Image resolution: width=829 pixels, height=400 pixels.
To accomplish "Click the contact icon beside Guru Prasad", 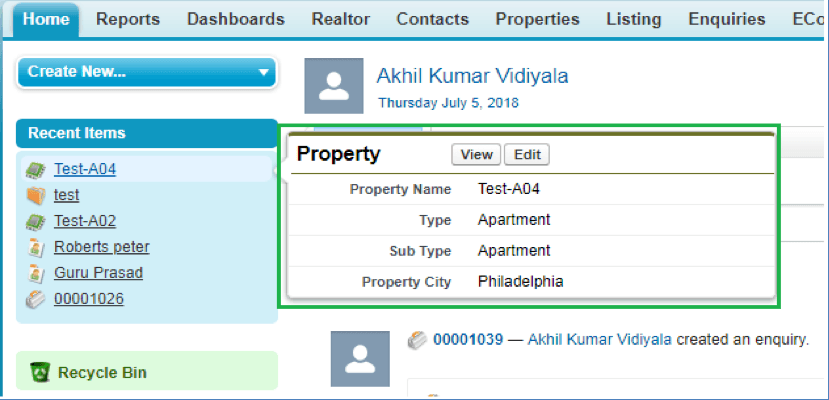I will click(x=35, y=273).
